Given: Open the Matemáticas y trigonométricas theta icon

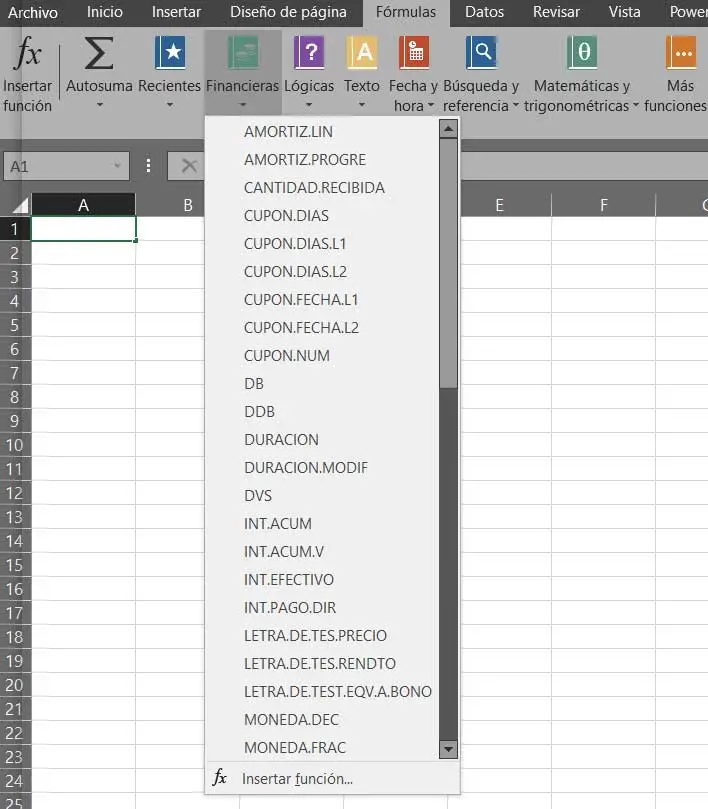Looking at the screenshot, I should click(x=582, y=53).
